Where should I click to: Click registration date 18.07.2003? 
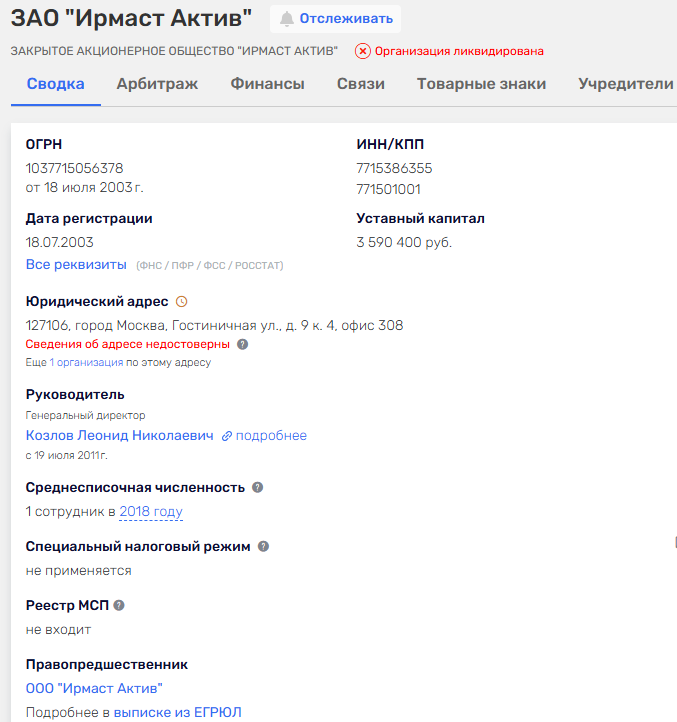pyautogui.click(x=59, y=243)
